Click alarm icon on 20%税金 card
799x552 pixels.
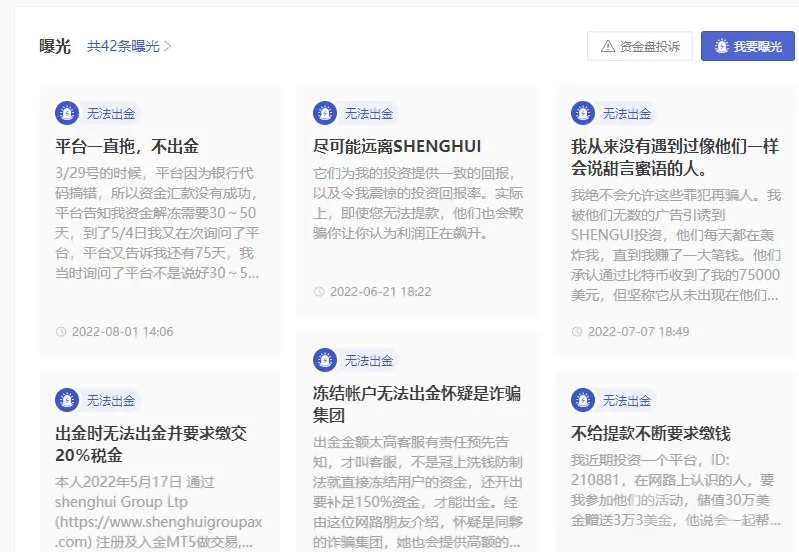pos(67,401)
